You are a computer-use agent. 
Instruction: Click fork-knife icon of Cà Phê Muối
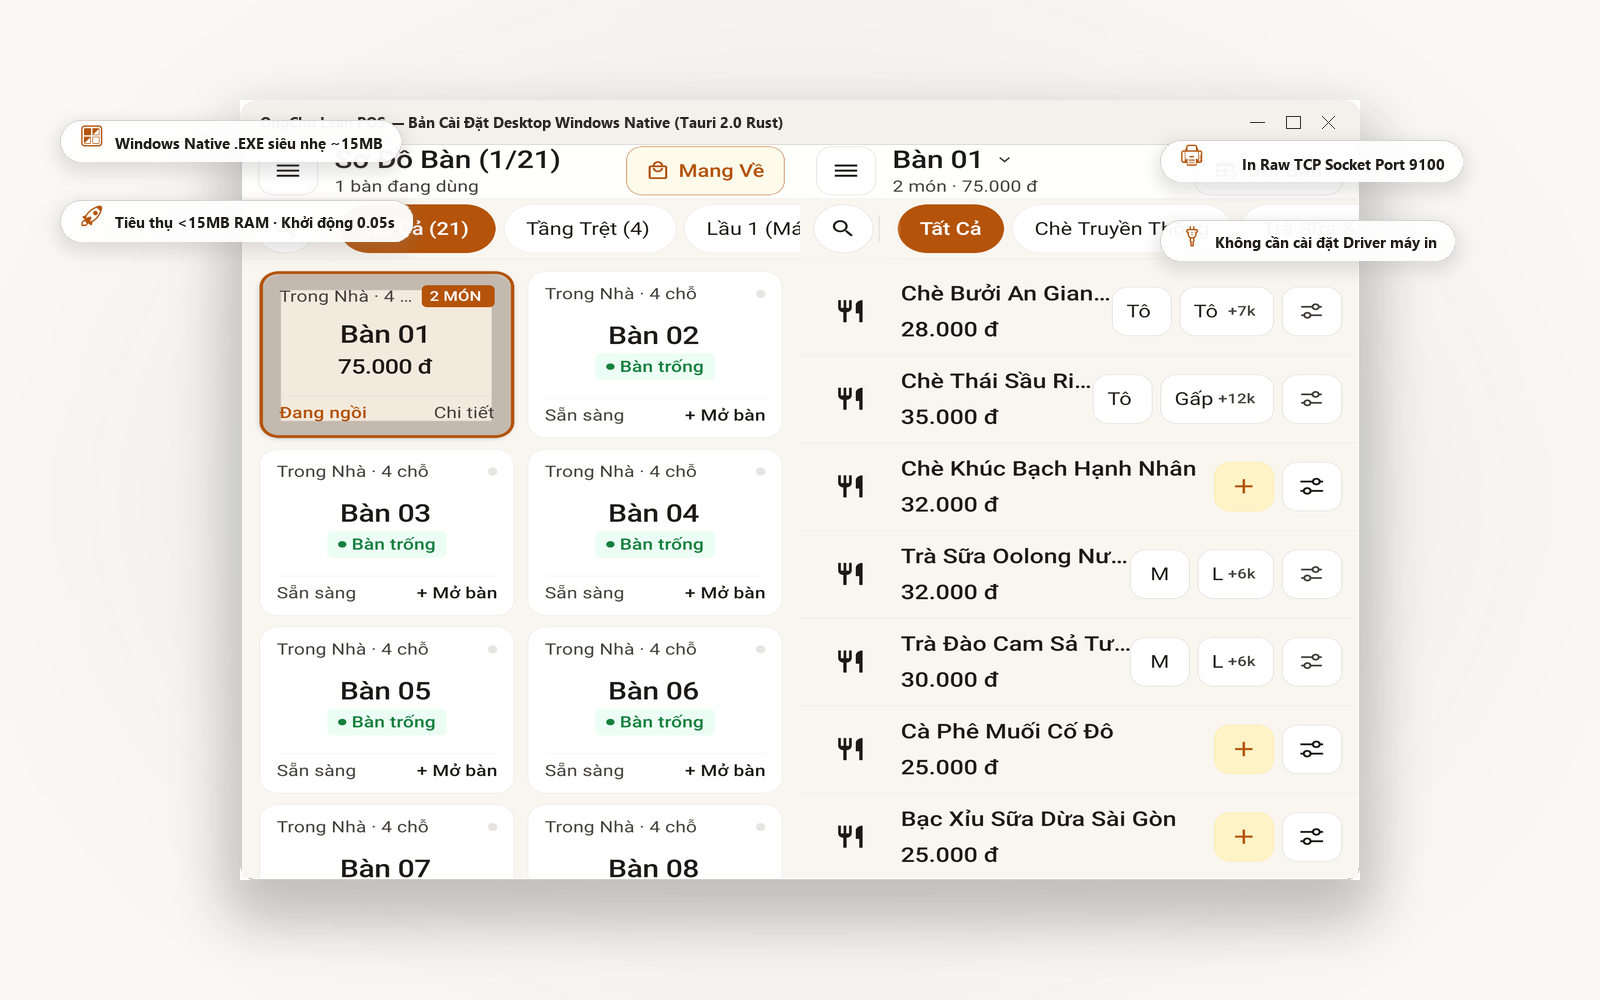(x=851, y=749)
